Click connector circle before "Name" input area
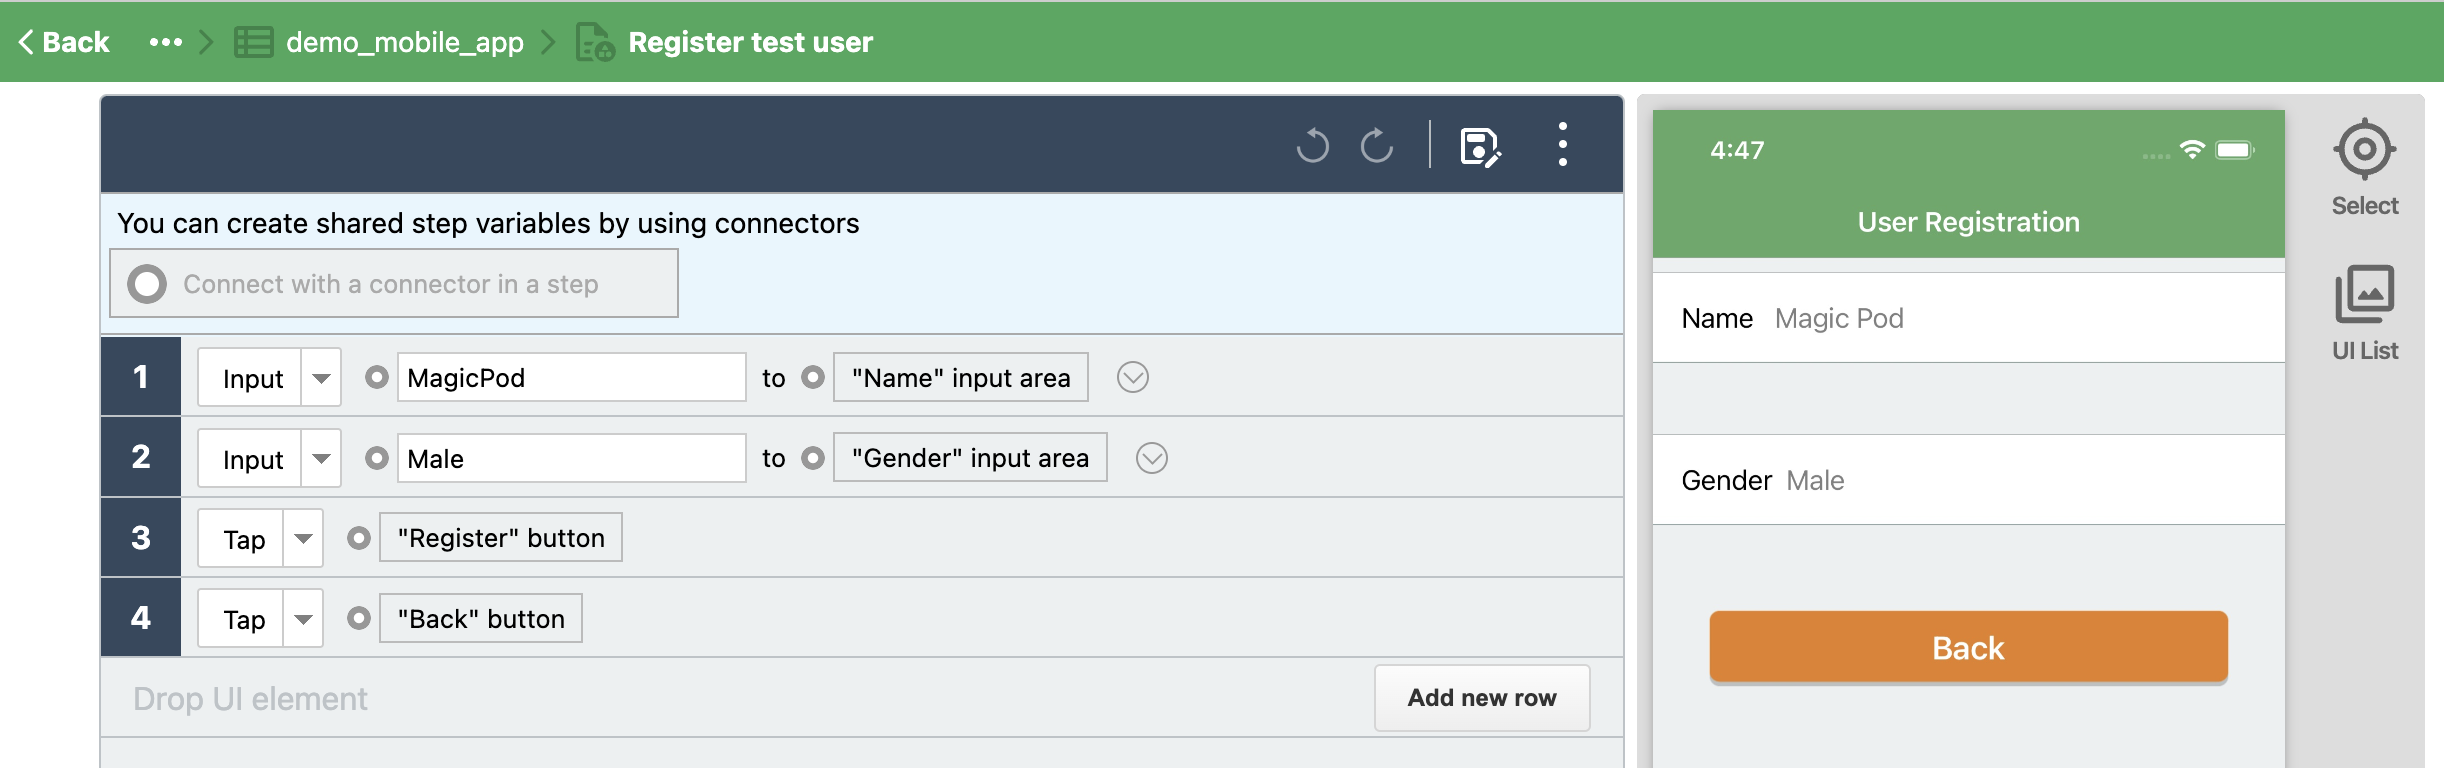 click(813, 377)
